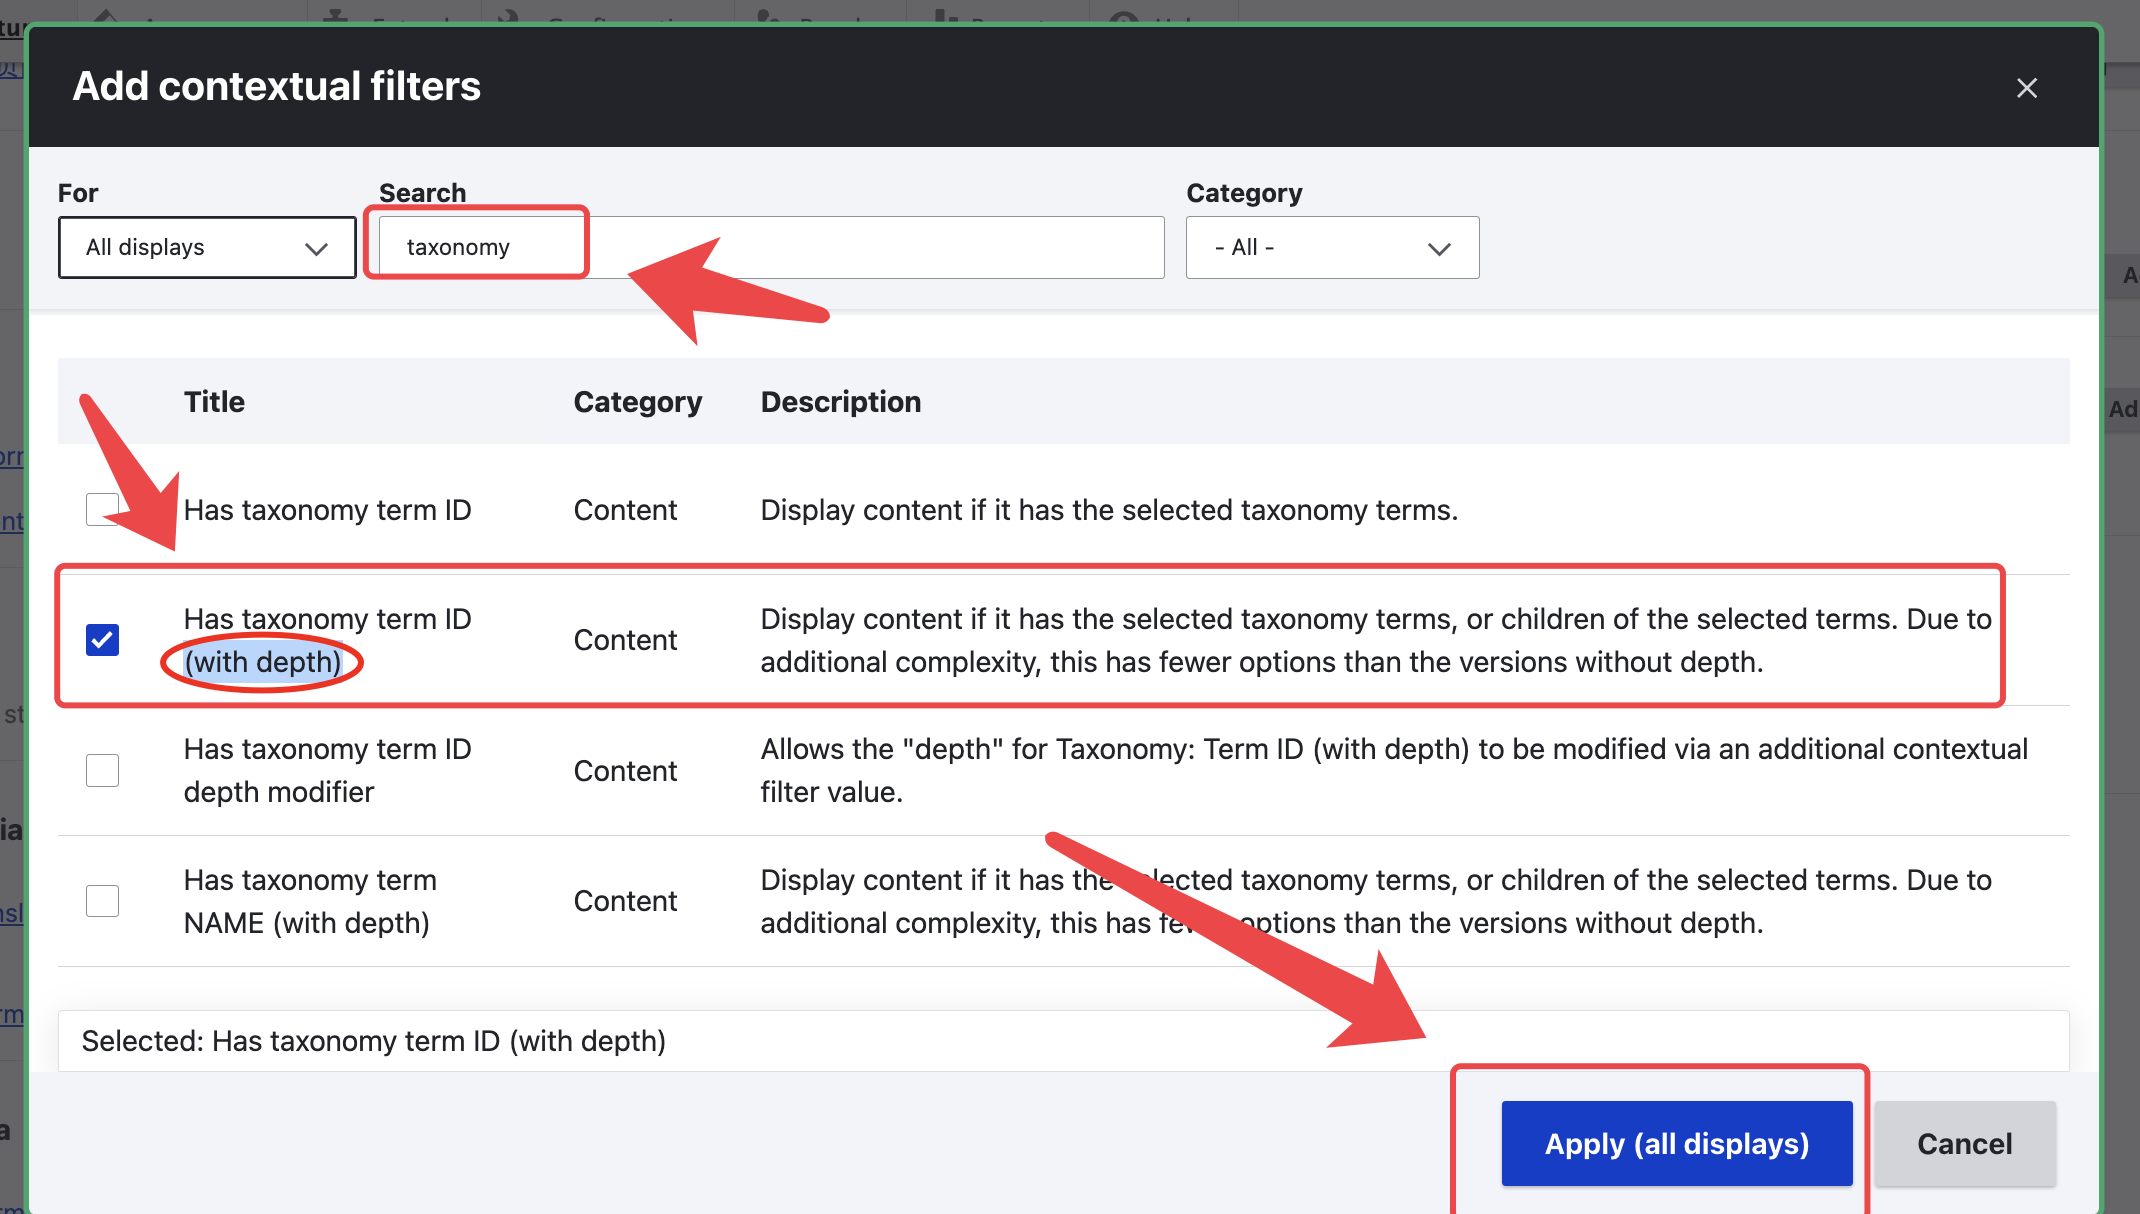
Task: Expand the Category '- All -' dropdown
Action: click(1331, 247)
